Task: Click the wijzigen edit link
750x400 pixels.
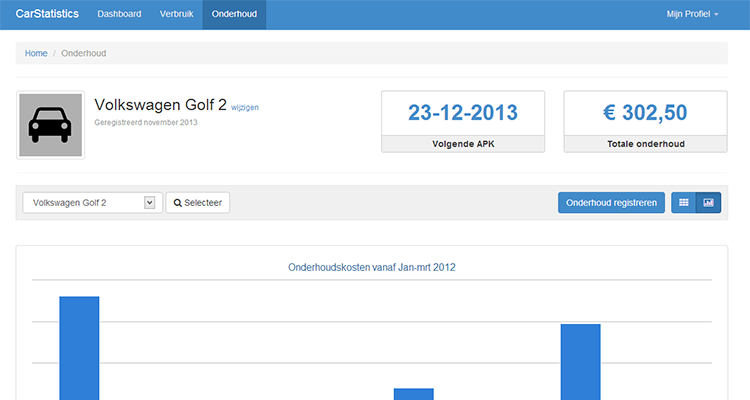Action: point(245,106)
